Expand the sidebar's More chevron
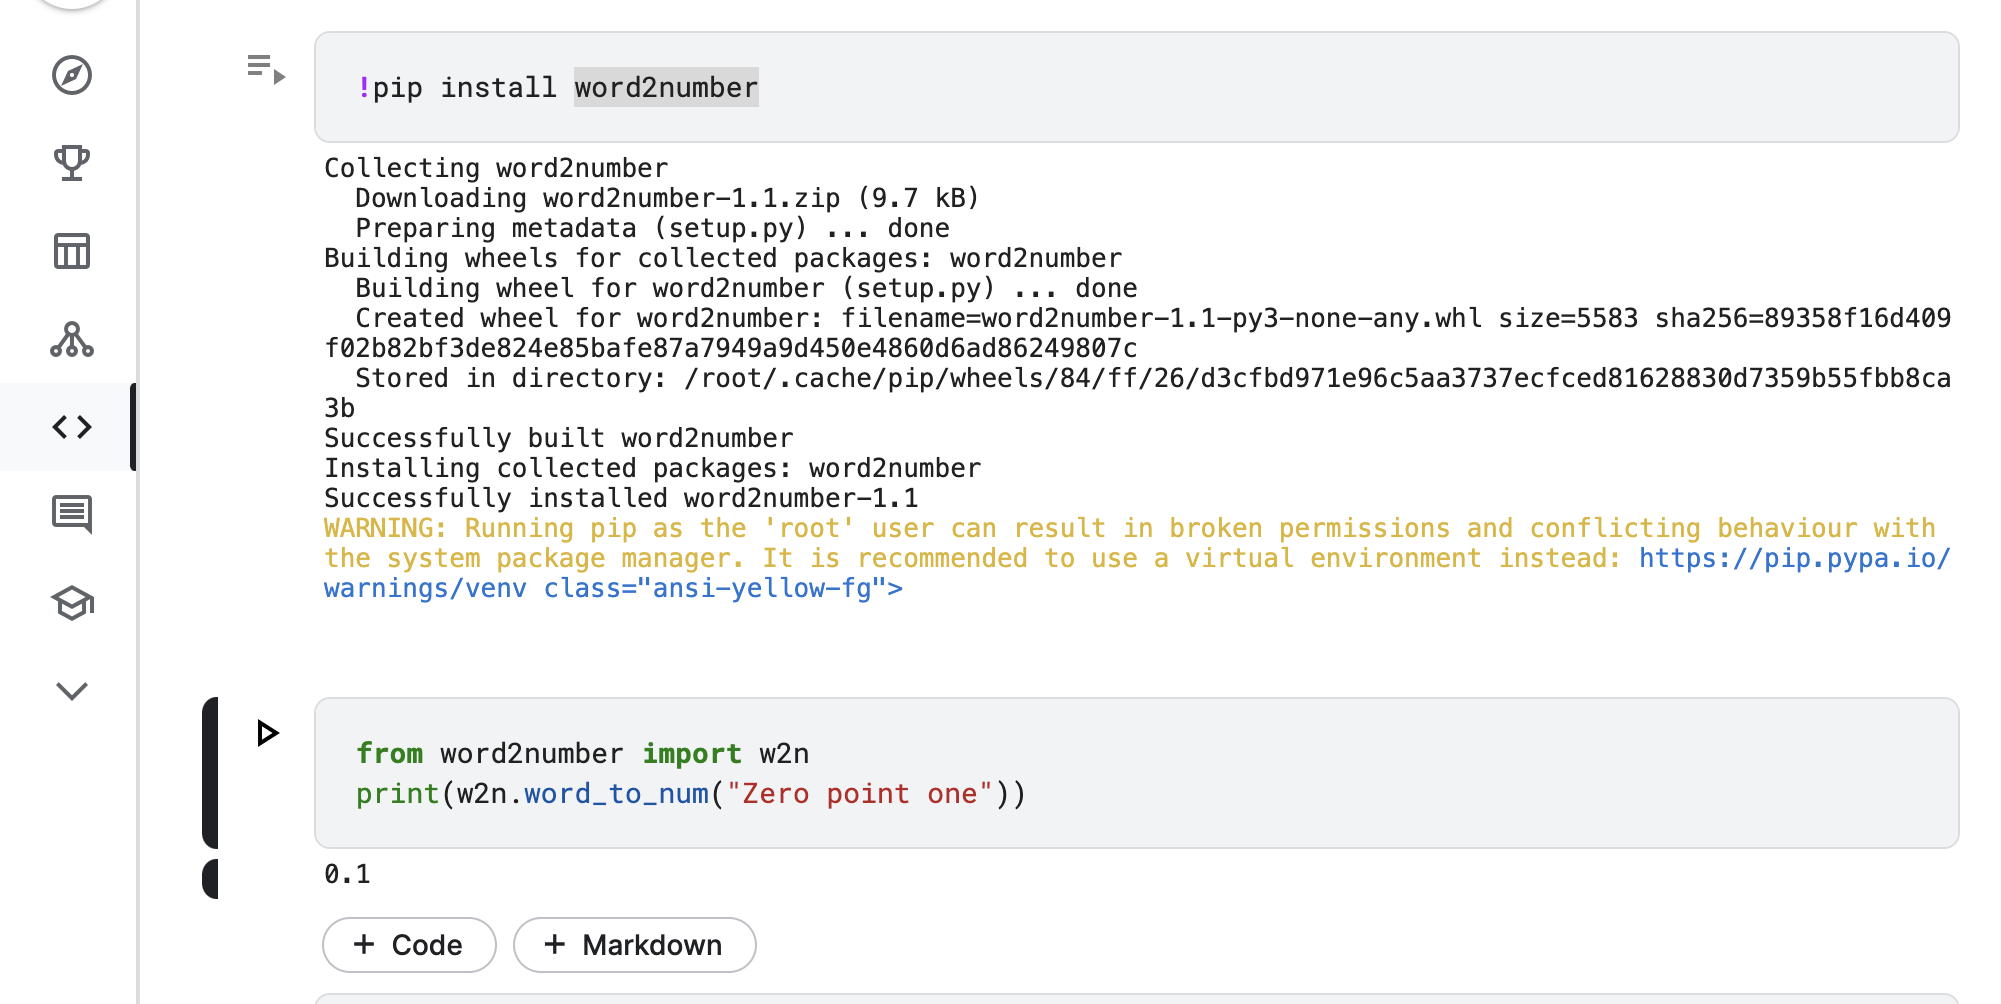Screen dimensions: 2001x1004 click(72, 691)
